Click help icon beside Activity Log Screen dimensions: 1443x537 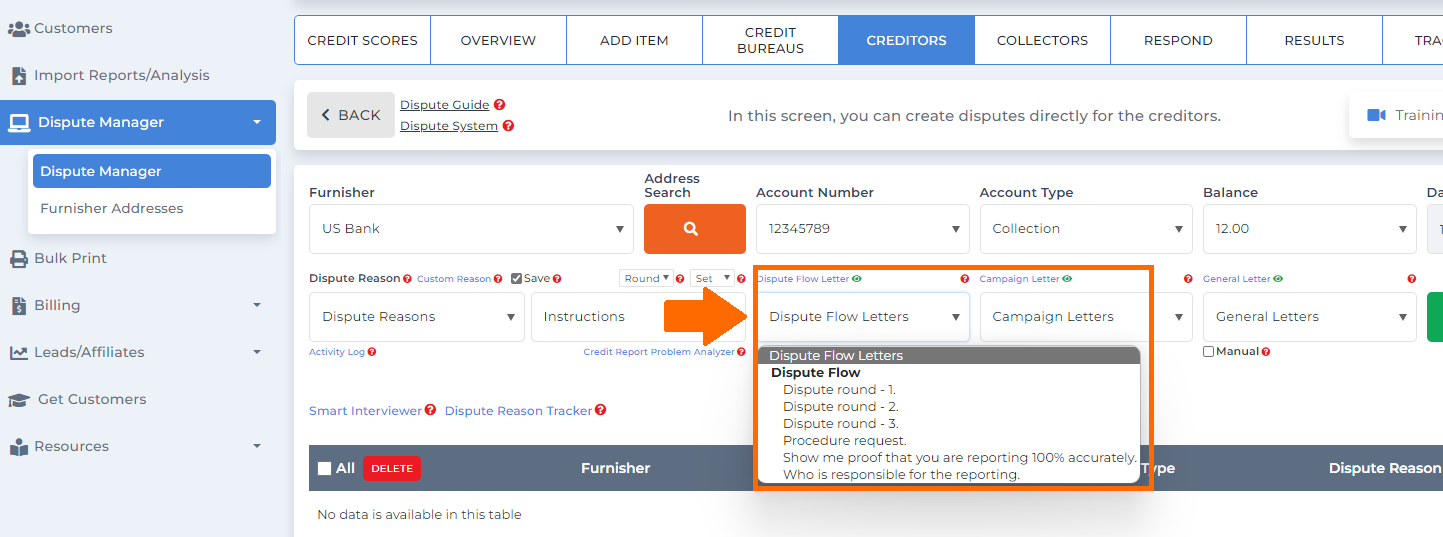372,352
